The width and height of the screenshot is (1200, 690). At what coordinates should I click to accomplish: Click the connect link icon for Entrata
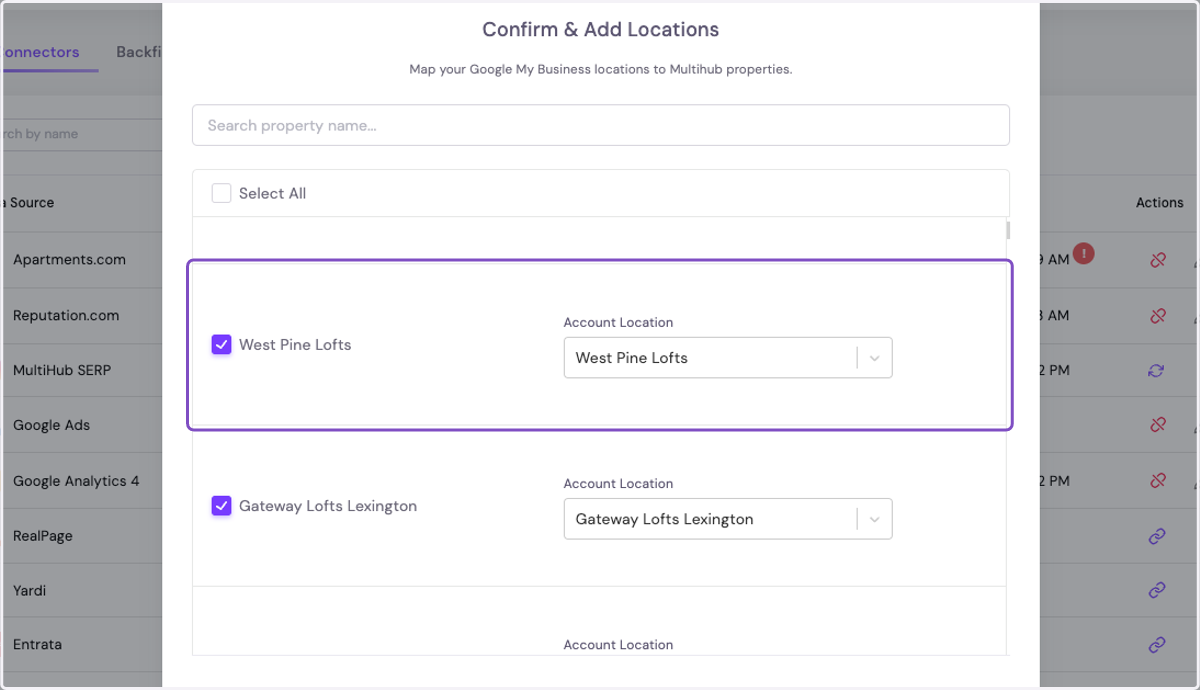[x=1157, y=645]
